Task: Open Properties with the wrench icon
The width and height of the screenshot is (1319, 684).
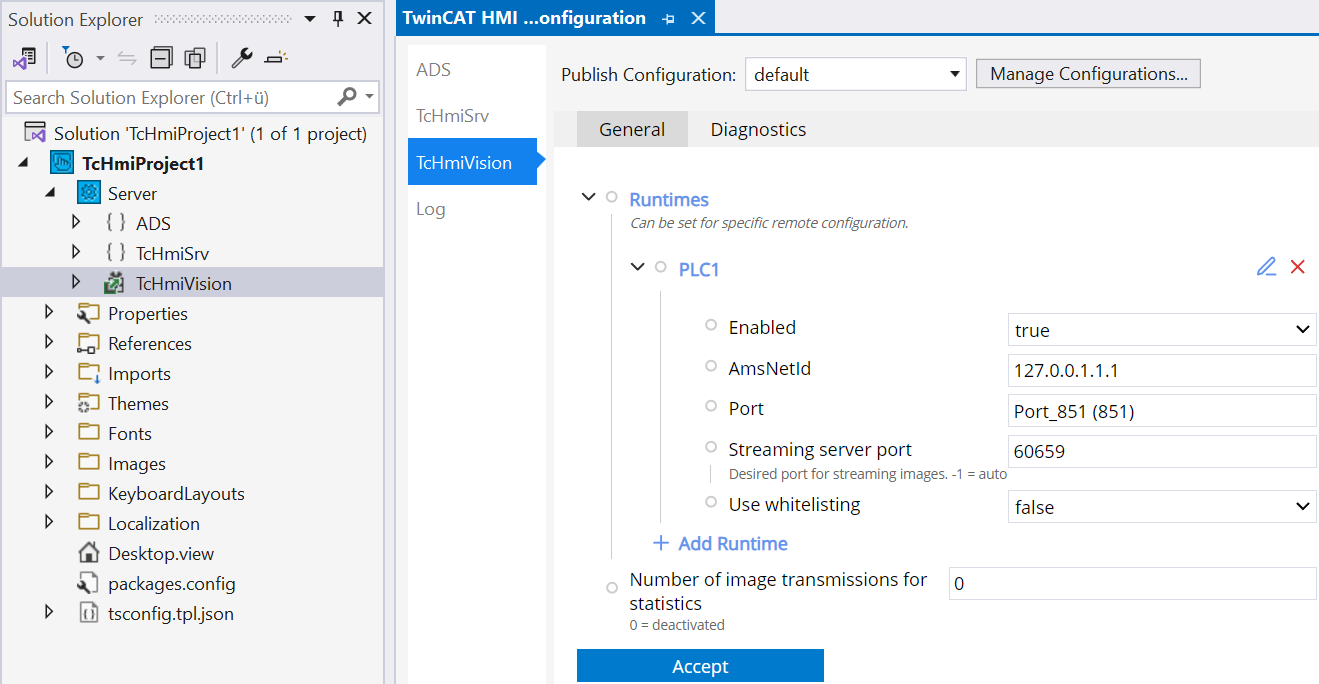Action: click(241, 58)
